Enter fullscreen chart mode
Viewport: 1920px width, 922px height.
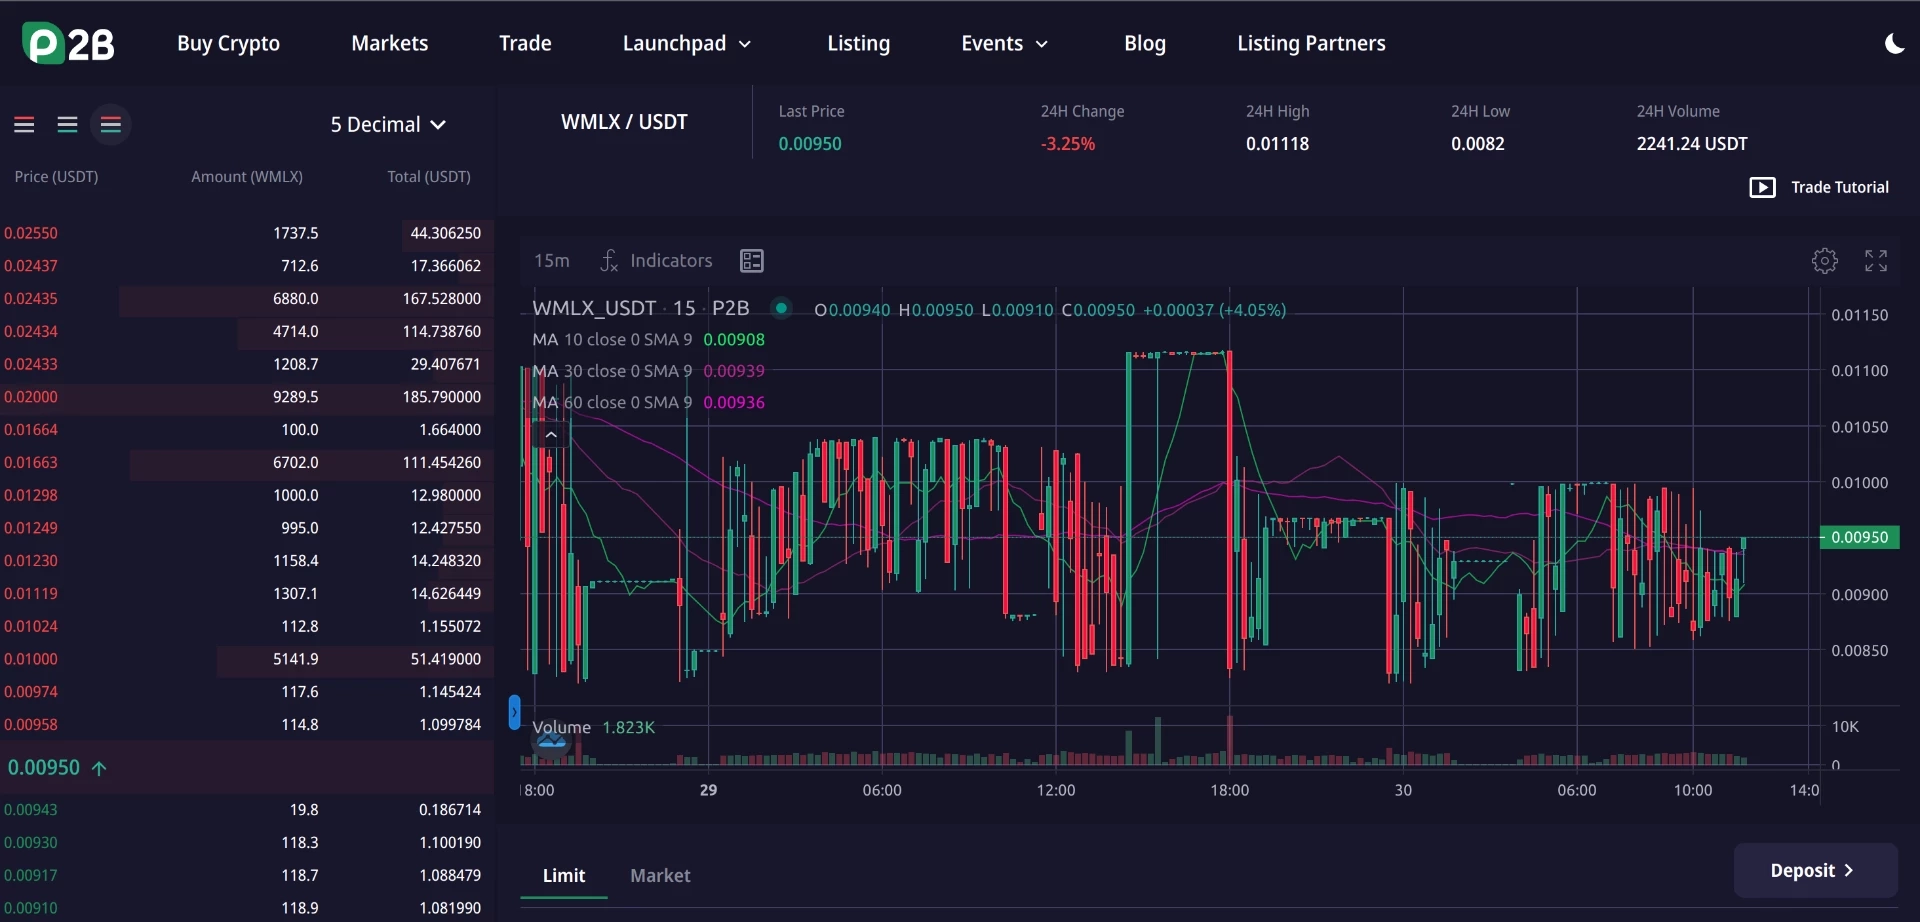(x=1876, y=261)
